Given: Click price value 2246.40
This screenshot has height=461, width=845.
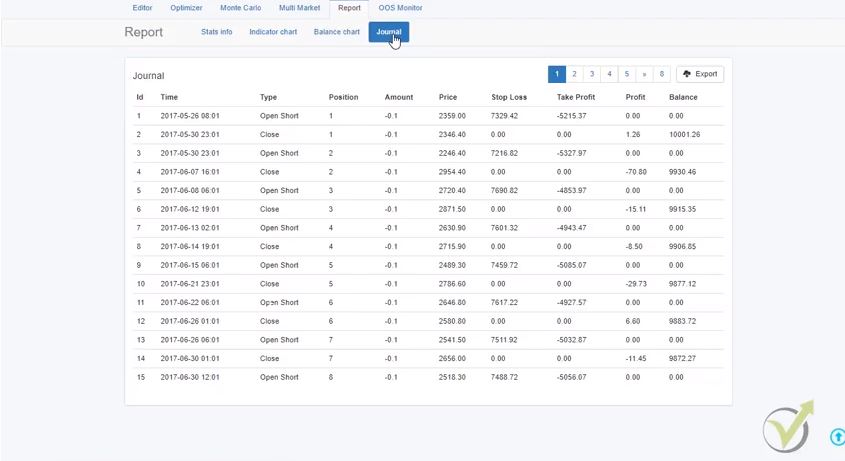Looking at the screenshot, I should click(452, 153).
